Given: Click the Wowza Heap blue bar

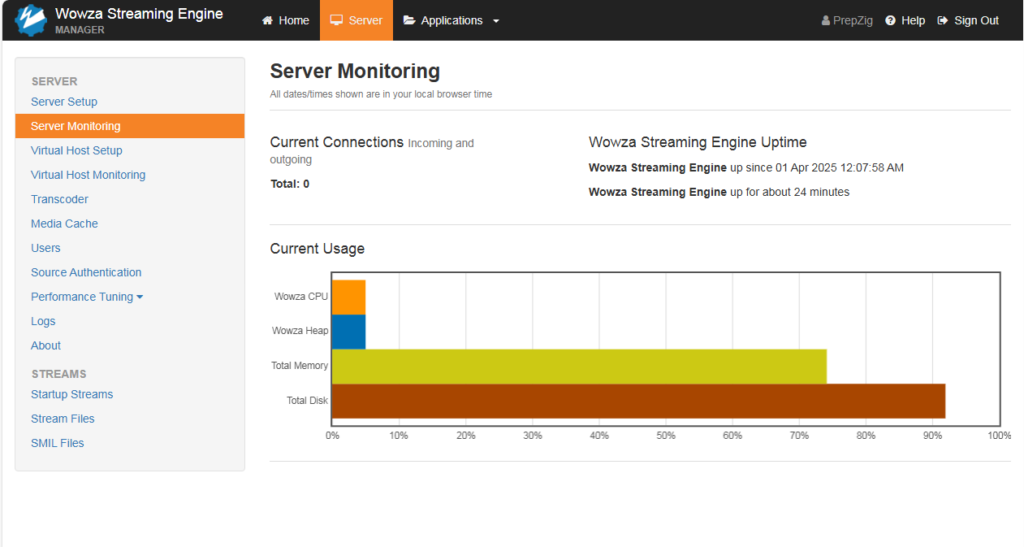Looking at the screenshot, I should pos(349,332).
